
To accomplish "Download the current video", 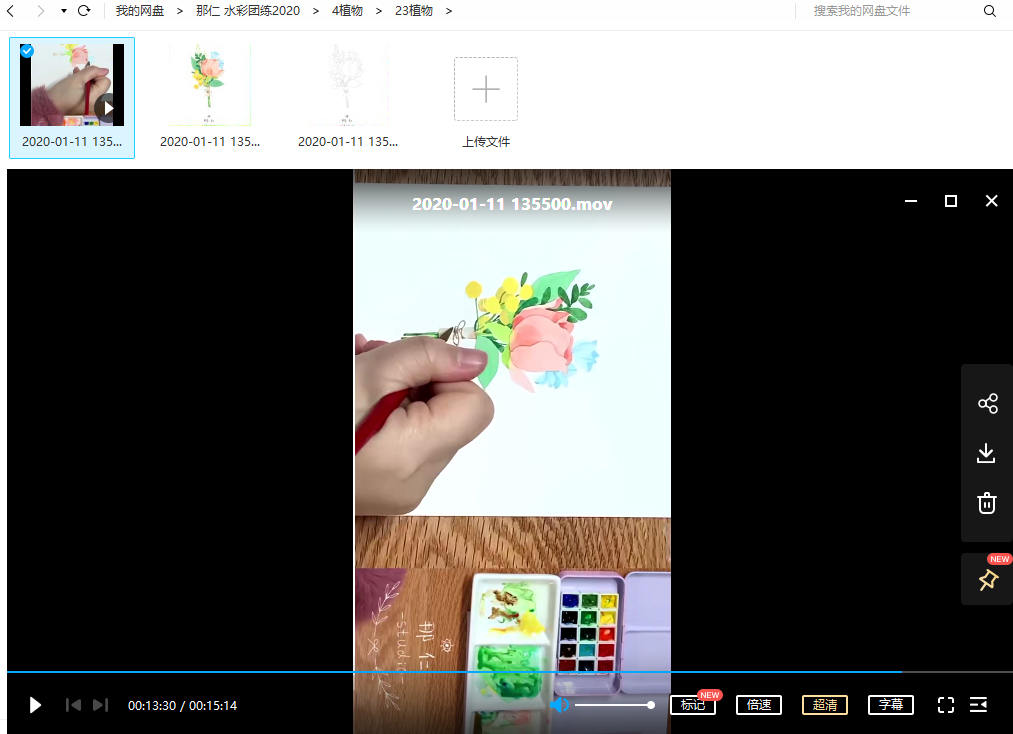I will 986,453.
